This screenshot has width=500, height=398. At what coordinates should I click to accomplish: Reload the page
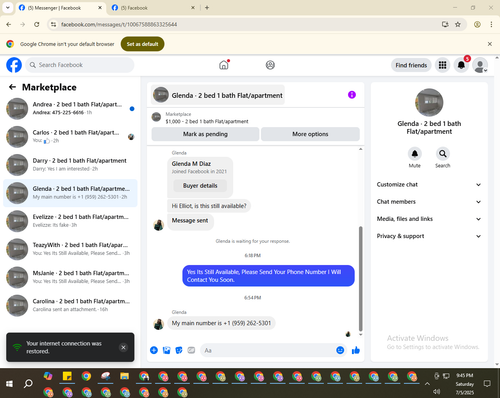coord(37,24)
